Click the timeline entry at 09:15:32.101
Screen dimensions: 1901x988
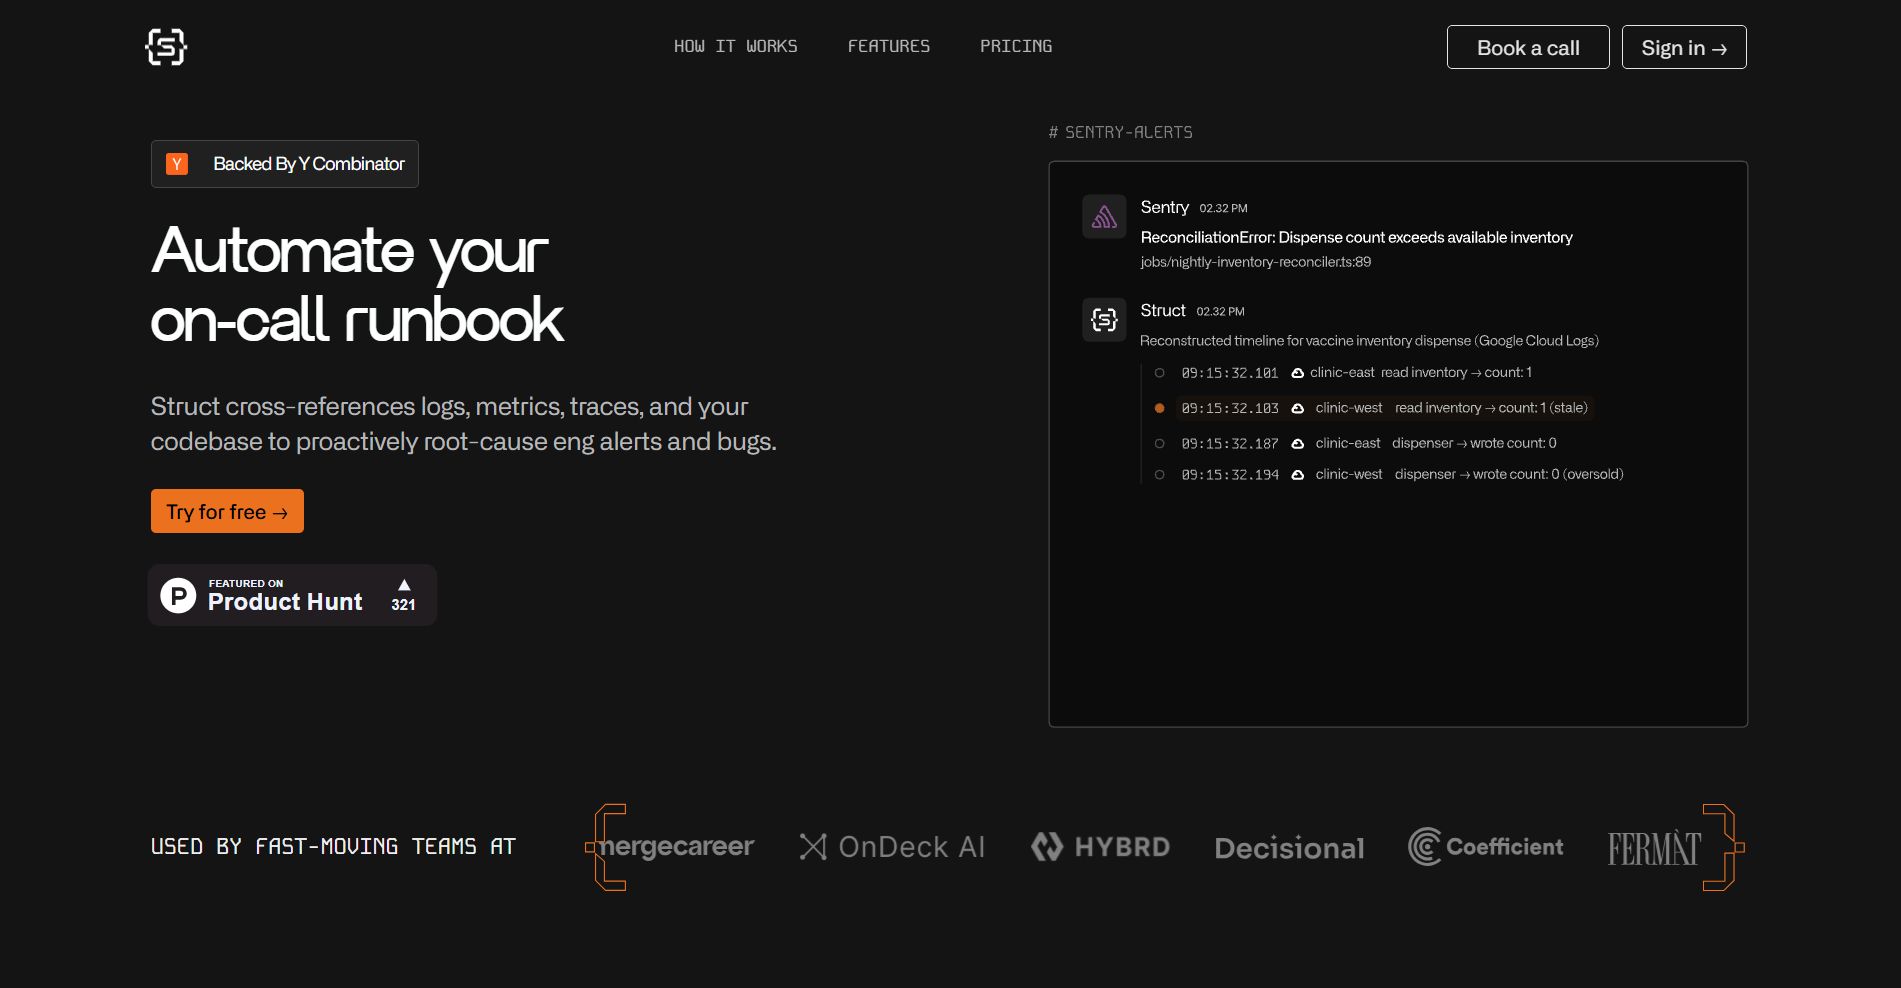1343,373
